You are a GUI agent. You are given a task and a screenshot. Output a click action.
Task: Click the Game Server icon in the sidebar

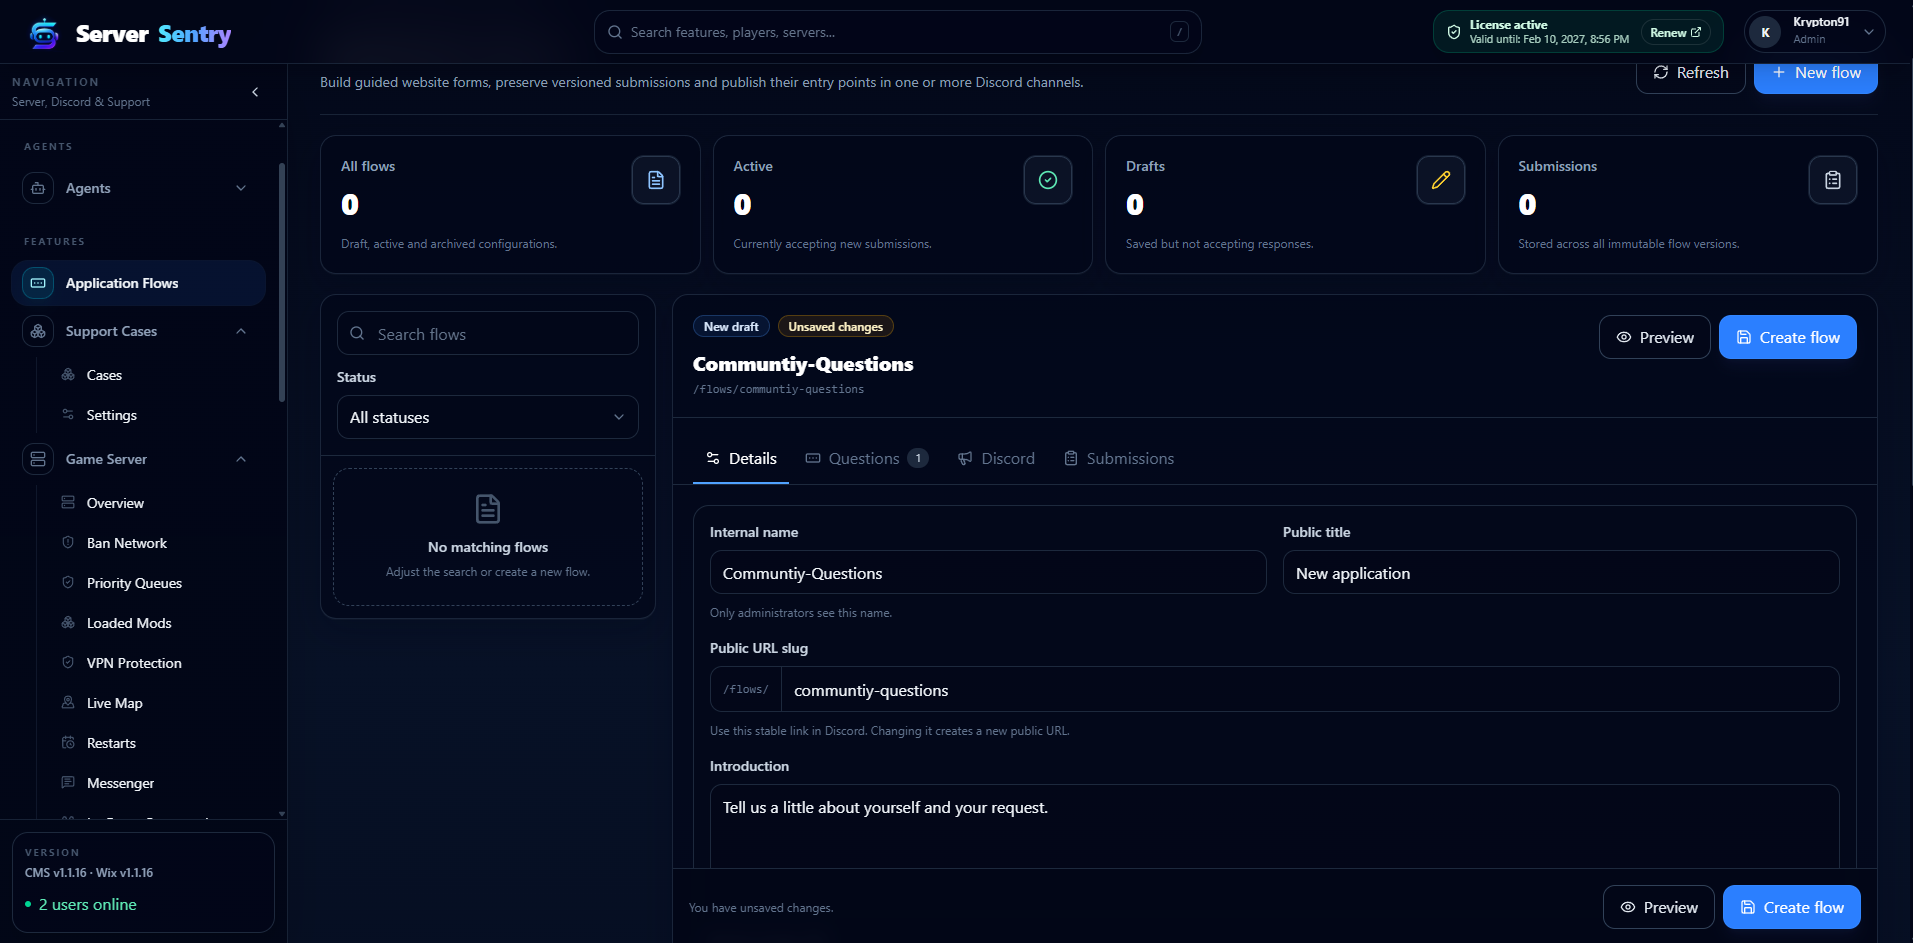pos(38,459)
